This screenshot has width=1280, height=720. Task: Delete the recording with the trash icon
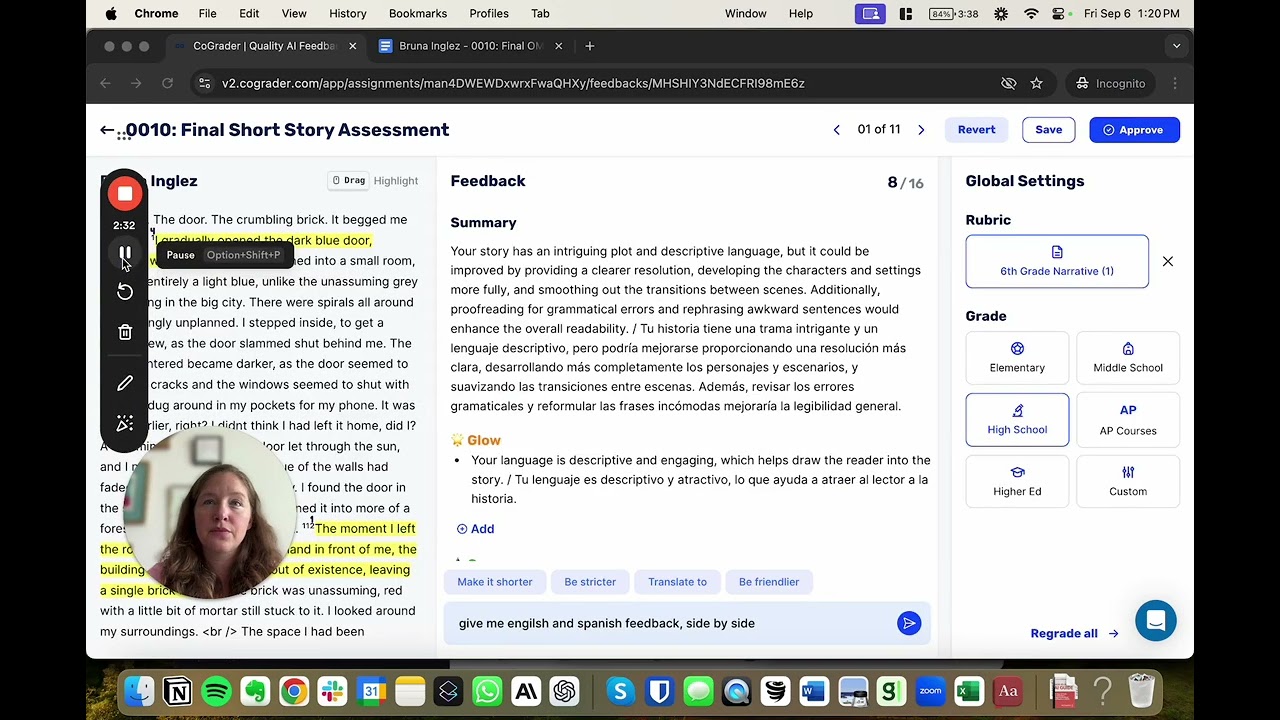point(125,332)
